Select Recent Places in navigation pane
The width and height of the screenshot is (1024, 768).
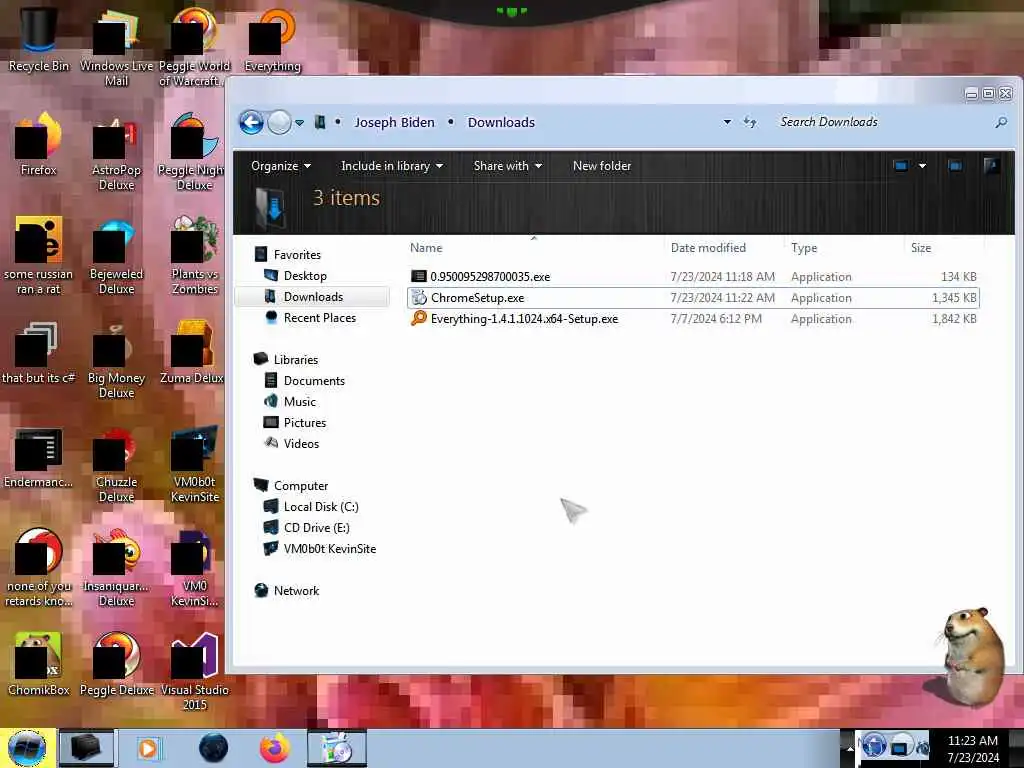(x=310, y=317)
